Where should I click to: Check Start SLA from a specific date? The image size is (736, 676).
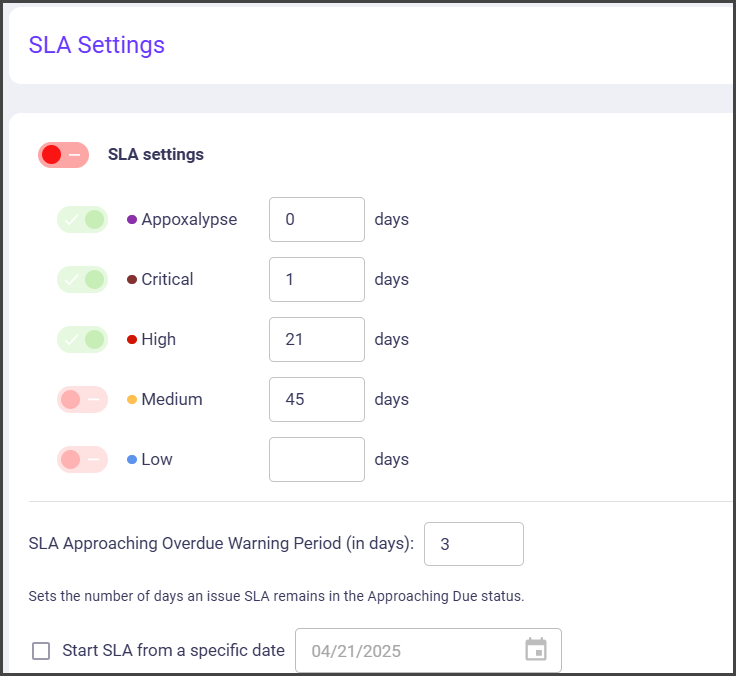click(x=41, y=651)
